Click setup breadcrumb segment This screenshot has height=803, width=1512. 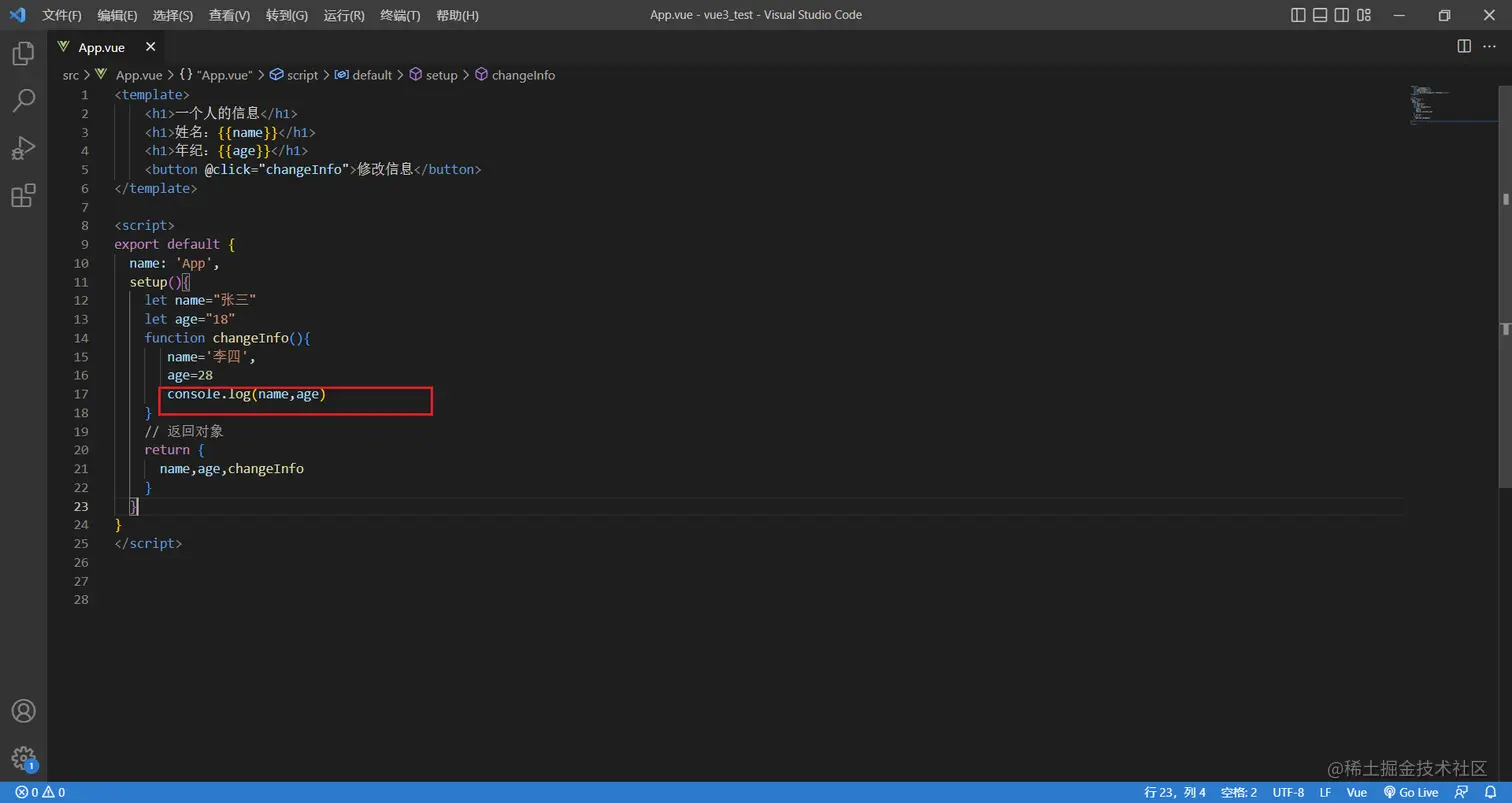433,75
